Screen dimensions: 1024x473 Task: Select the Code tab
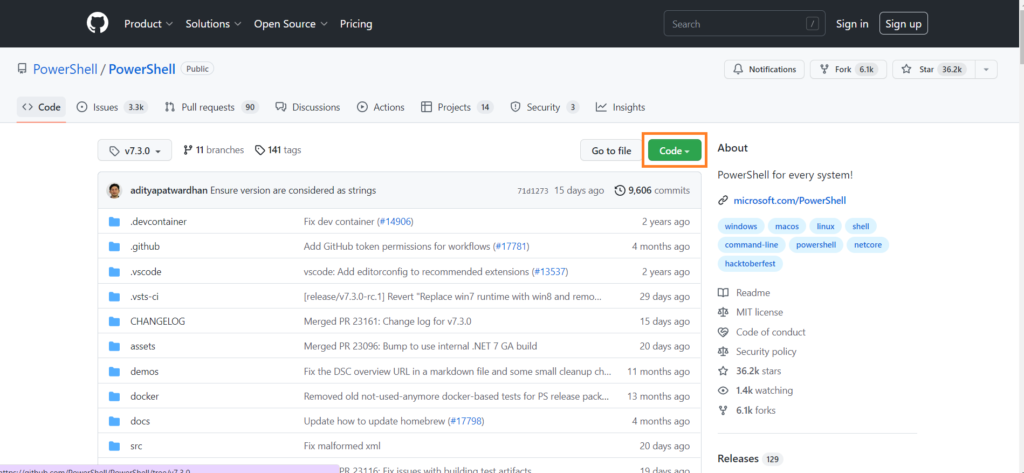pos(41,107)
